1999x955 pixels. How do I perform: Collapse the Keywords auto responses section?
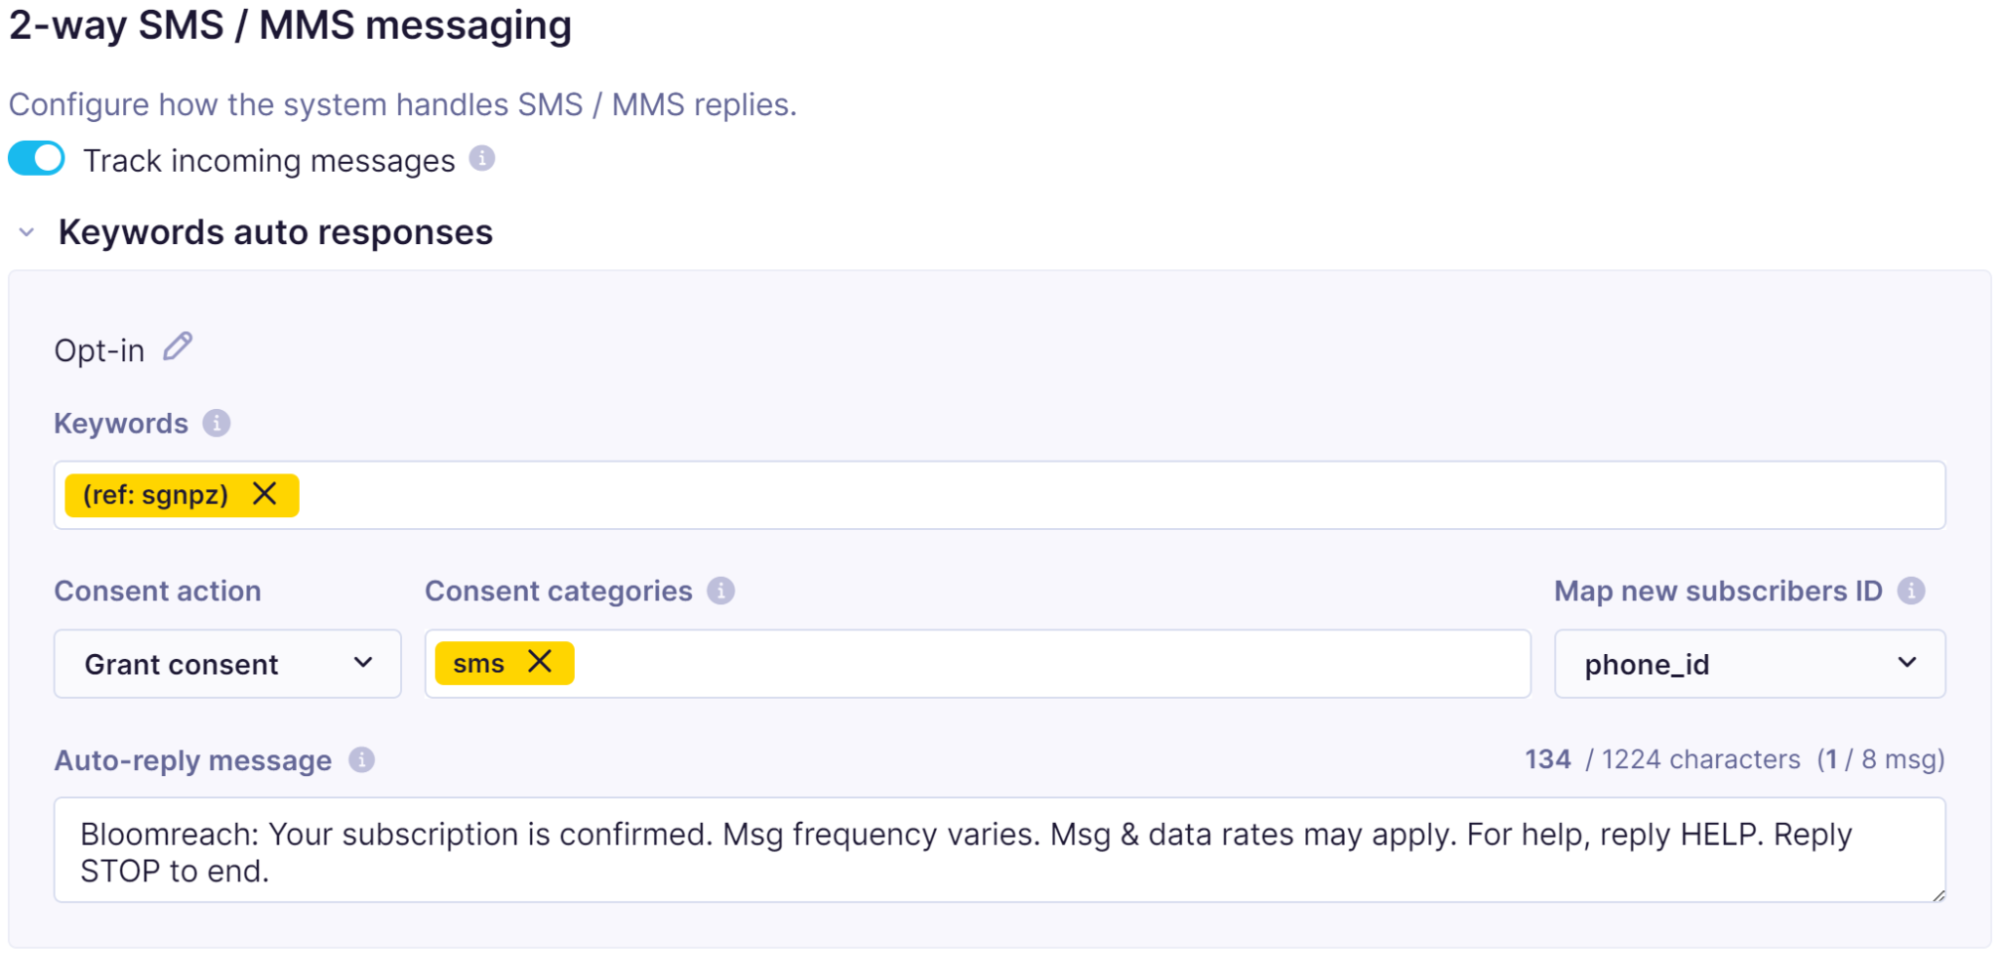pos(27,233)
